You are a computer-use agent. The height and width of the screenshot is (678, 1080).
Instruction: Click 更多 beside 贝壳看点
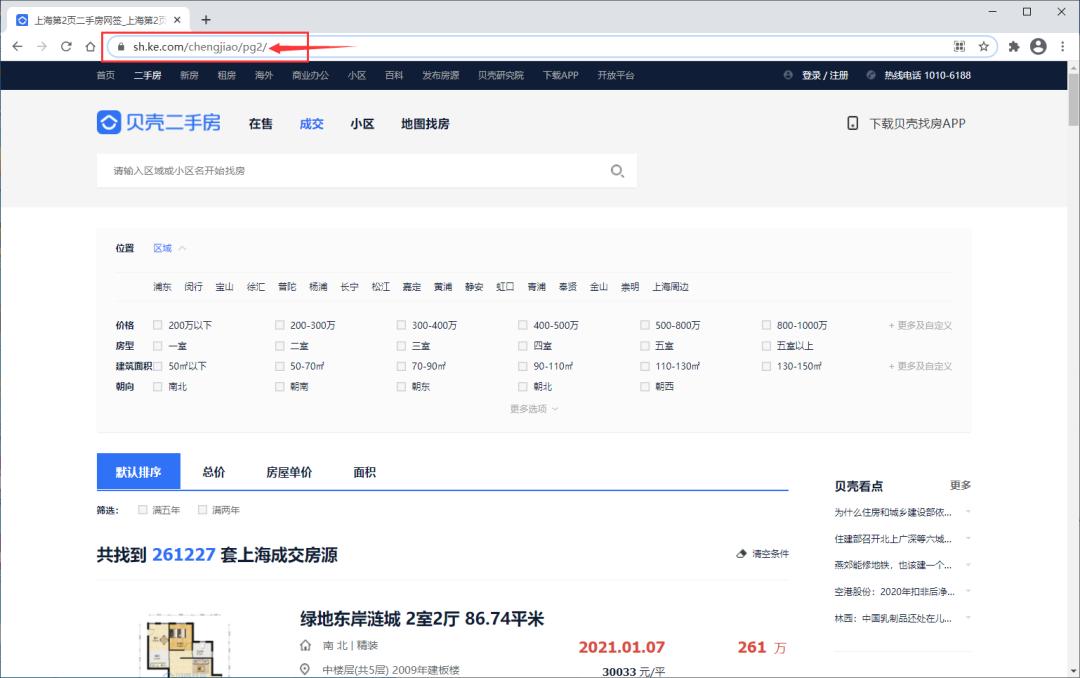960,485
